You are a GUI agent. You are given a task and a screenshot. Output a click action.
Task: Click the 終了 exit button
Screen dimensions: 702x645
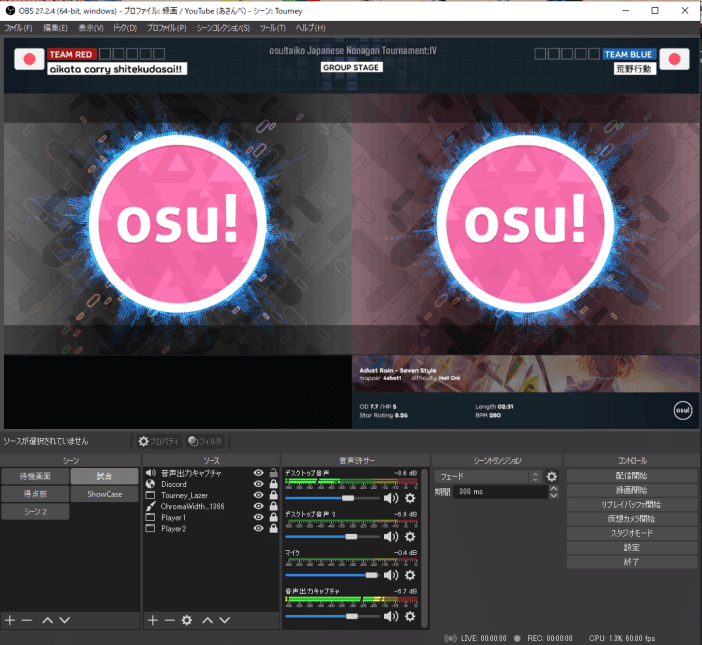631,562
